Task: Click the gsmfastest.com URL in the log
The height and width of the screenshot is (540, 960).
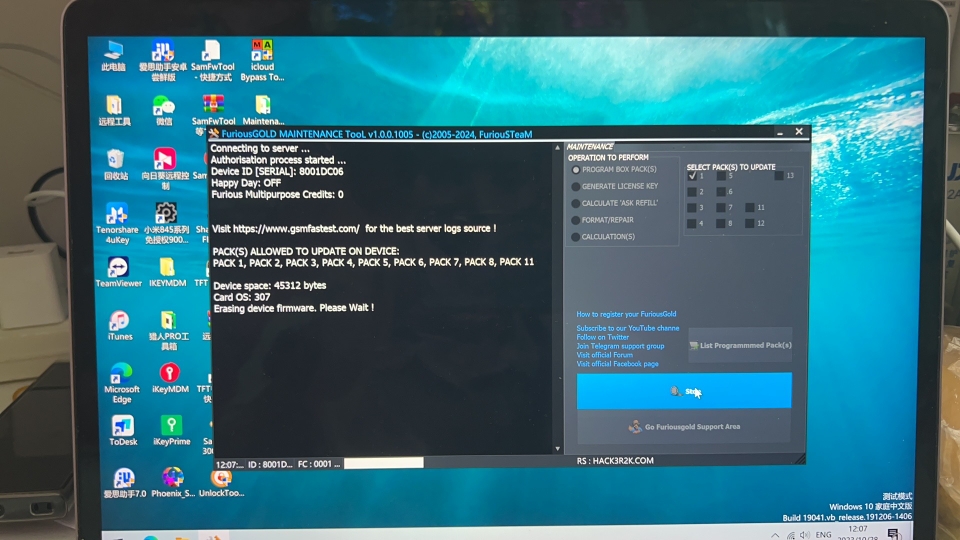Action: 296,228
